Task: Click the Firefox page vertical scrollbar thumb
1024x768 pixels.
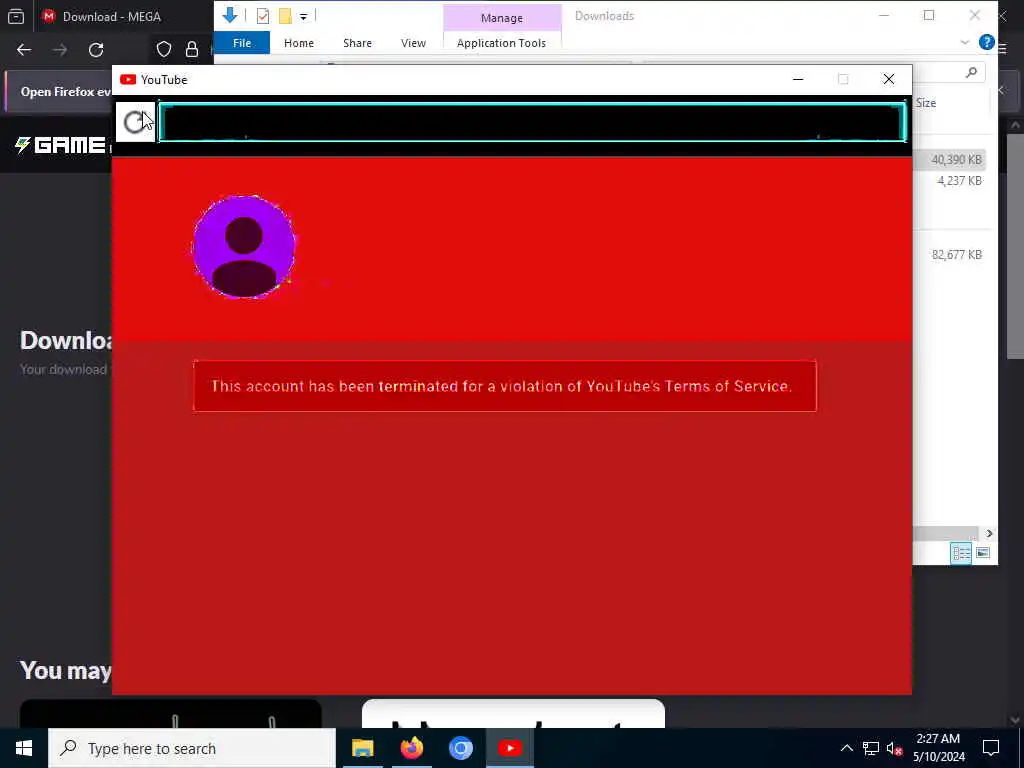Action: 1014,246
